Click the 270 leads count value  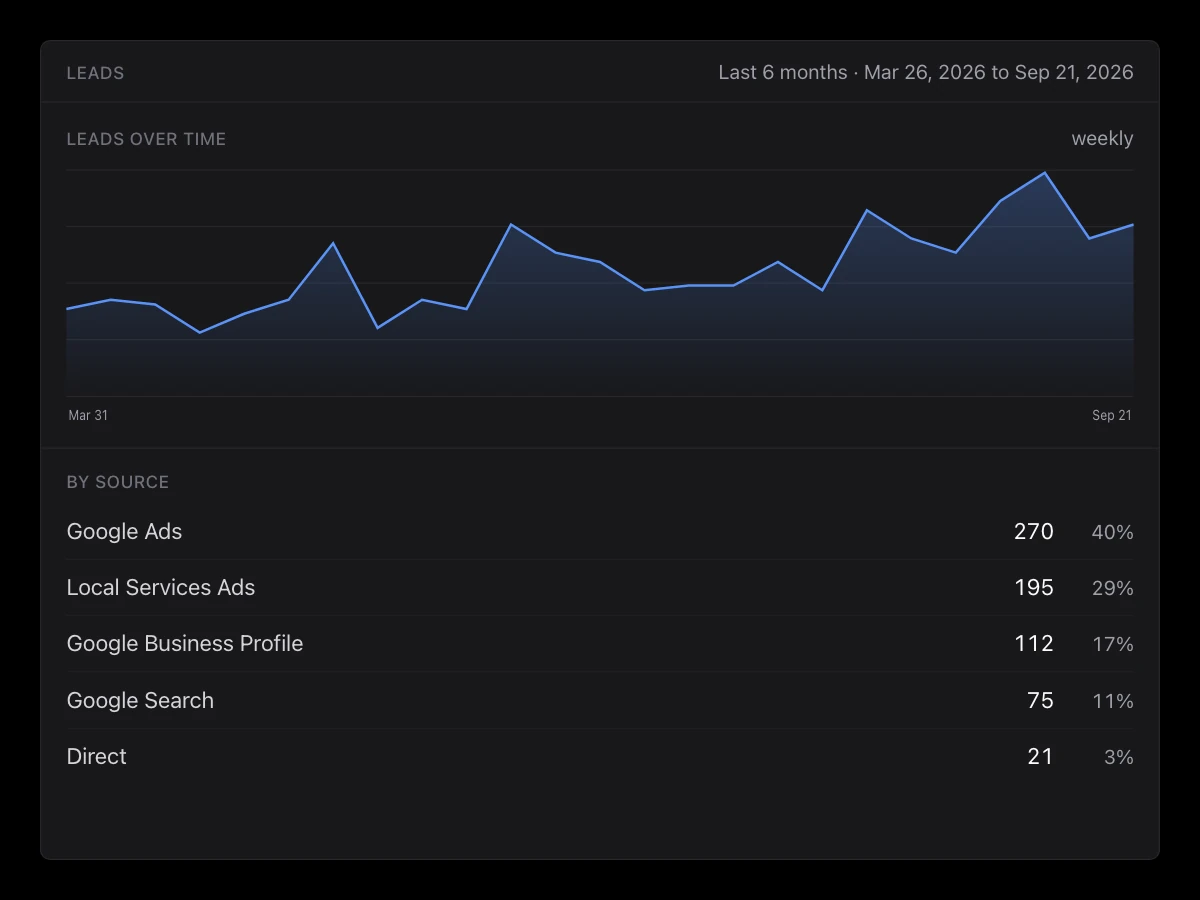[1034, 532]
